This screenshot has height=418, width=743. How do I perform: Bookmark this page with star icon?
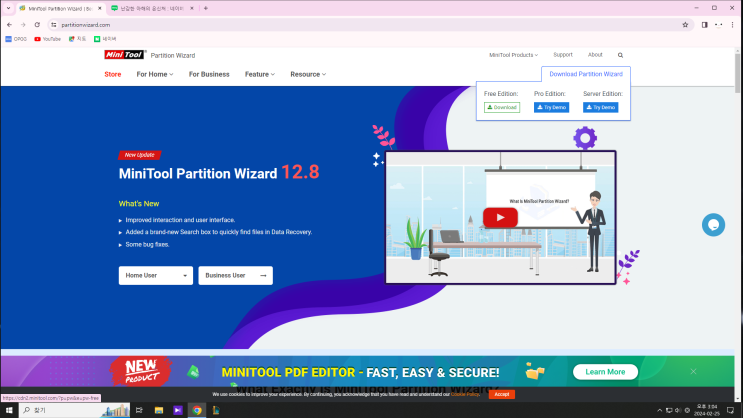pos(685,25)
